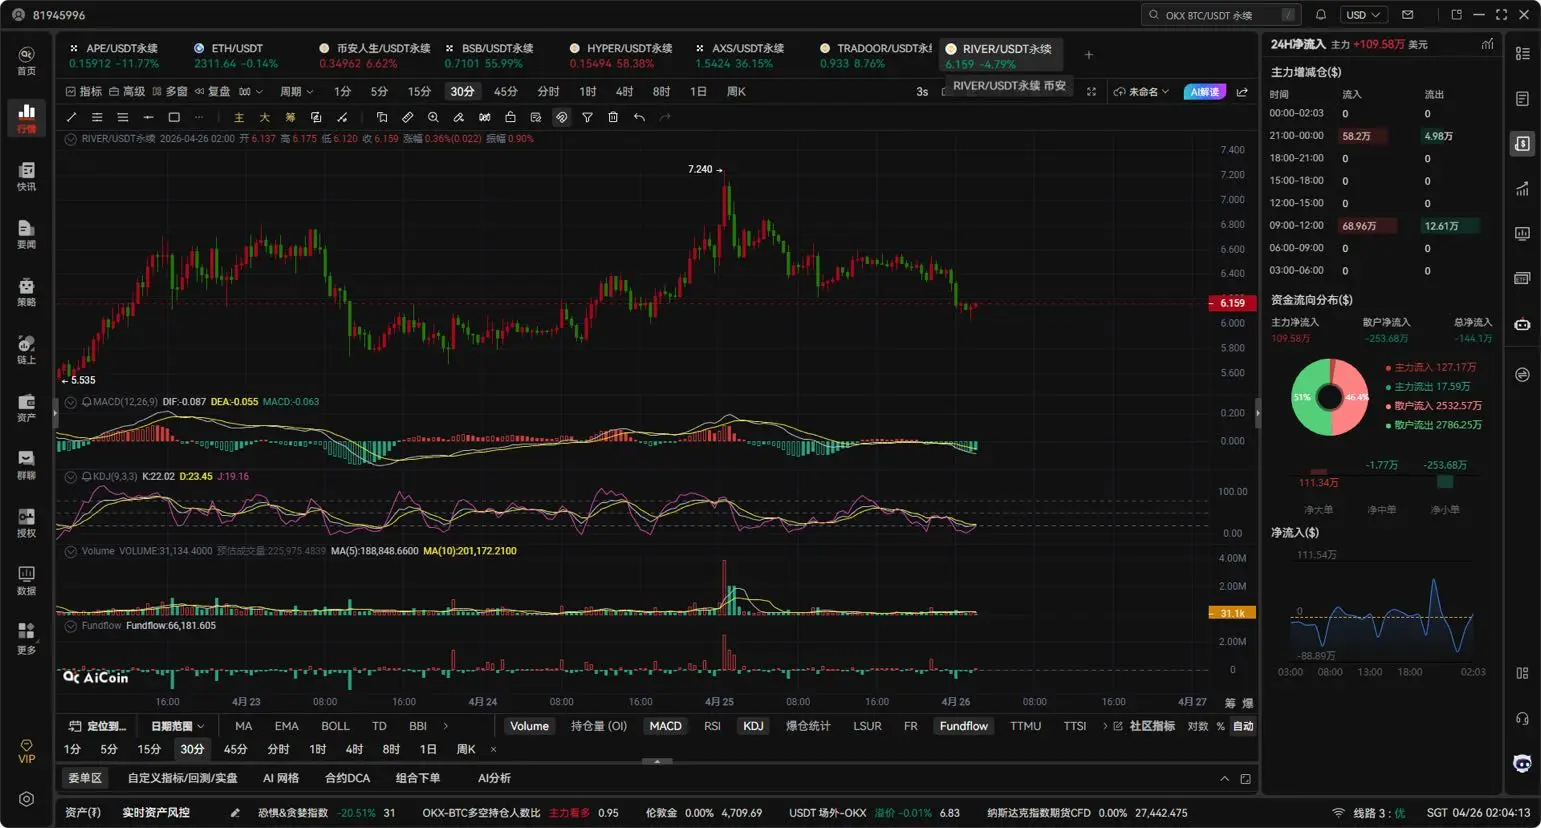Open the 快讯 news flash sidebar icon
Image resolution: width=1541 pixels, height=828 pixels.
[x=26, y=176]
